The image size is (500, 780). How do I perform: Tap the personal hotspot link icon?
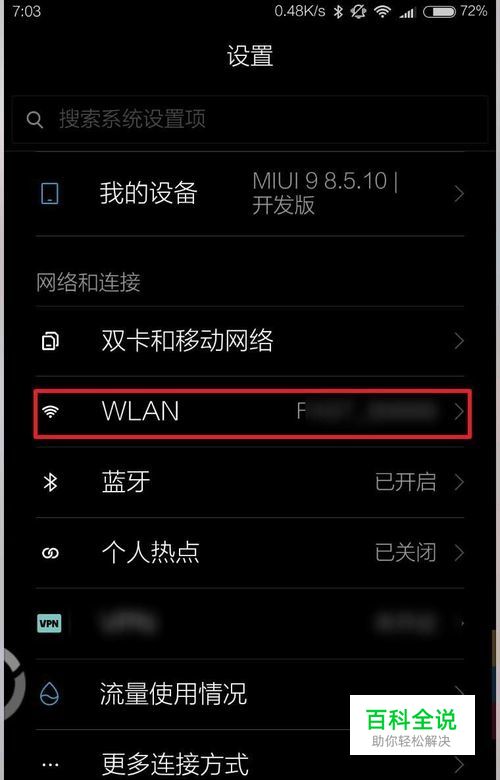pyautogui.click(x=50, y=553)
